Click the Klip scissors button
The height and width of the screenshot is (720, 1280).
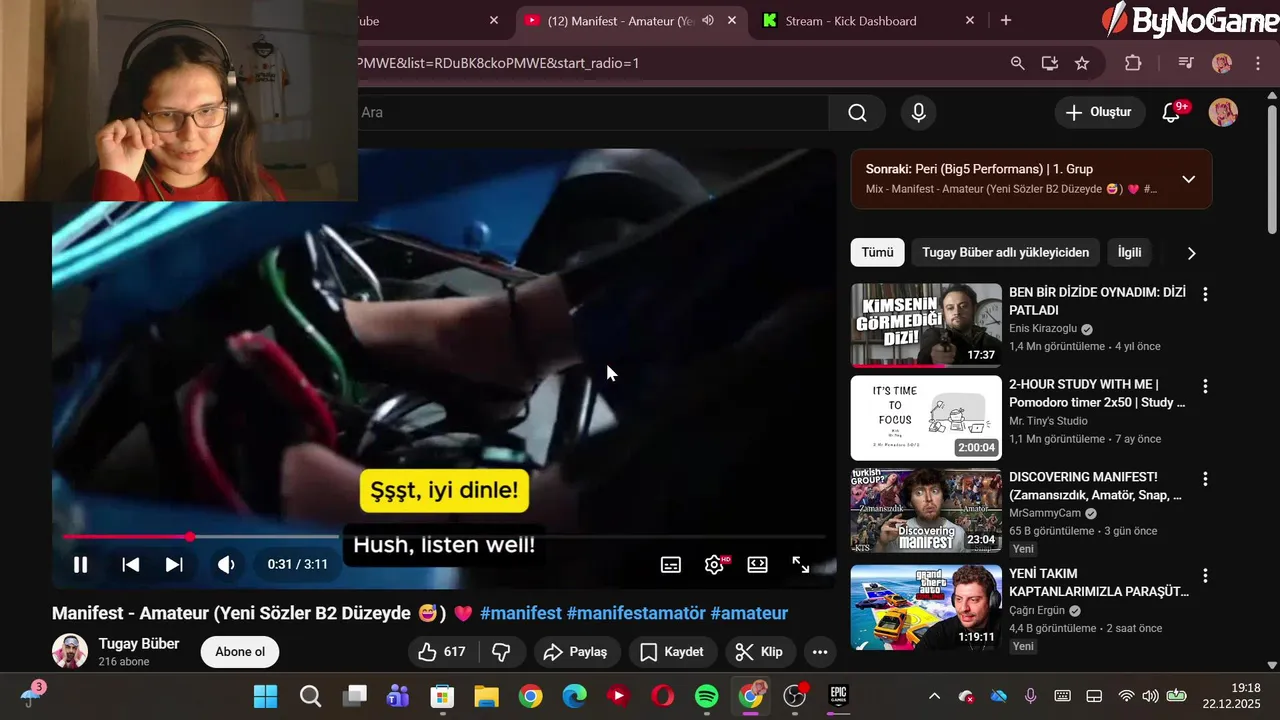(759, 652)
